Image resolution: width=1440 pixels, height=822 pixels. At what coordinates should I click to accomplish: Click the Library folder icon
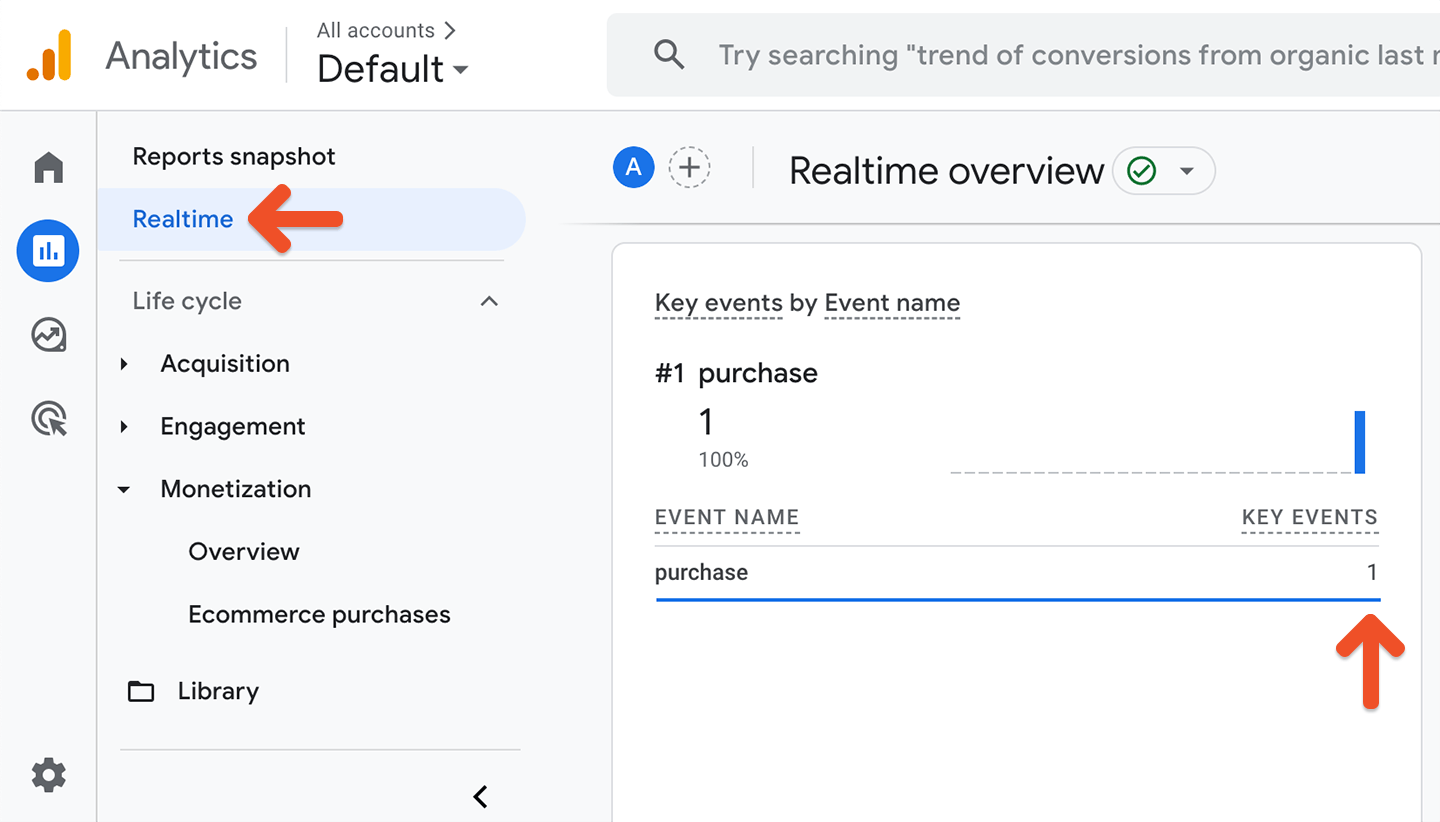point(141,691)
